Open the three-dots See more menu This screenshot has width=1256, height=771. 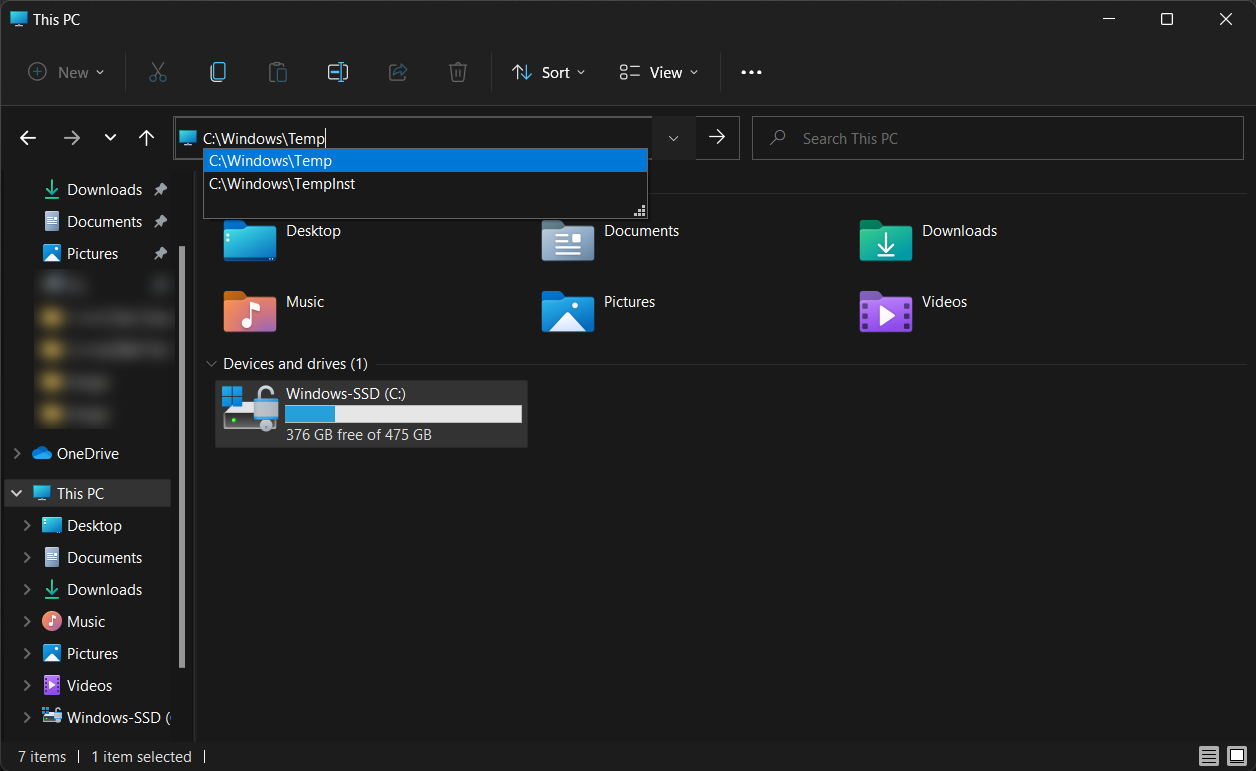coord(751,72)
